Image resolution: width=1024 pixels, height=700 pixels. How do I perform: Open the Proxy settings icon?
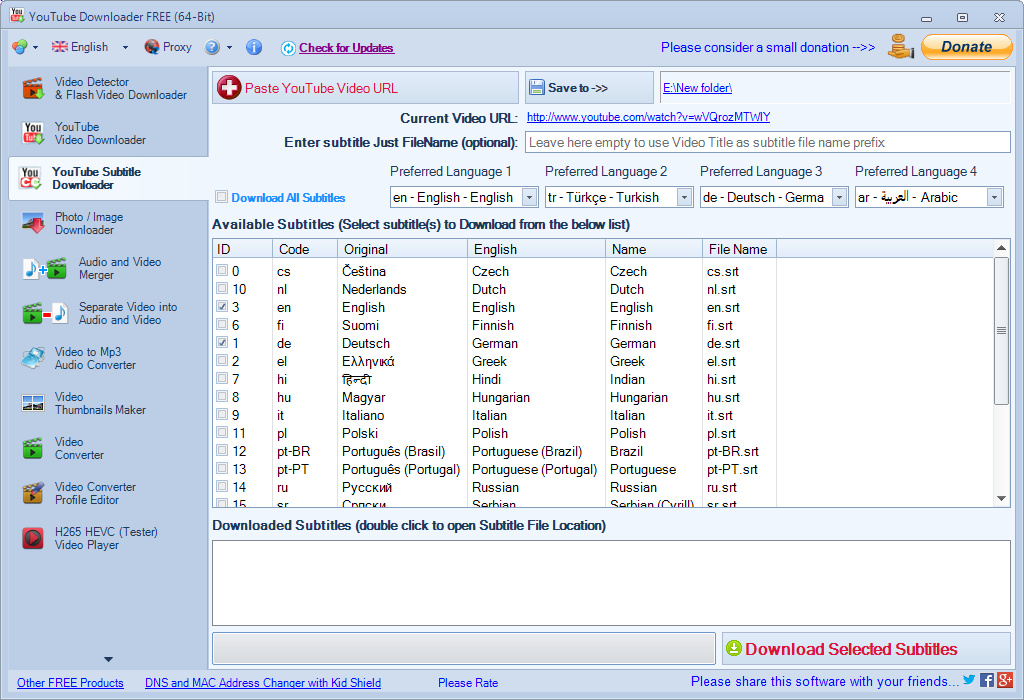(152, 47)
